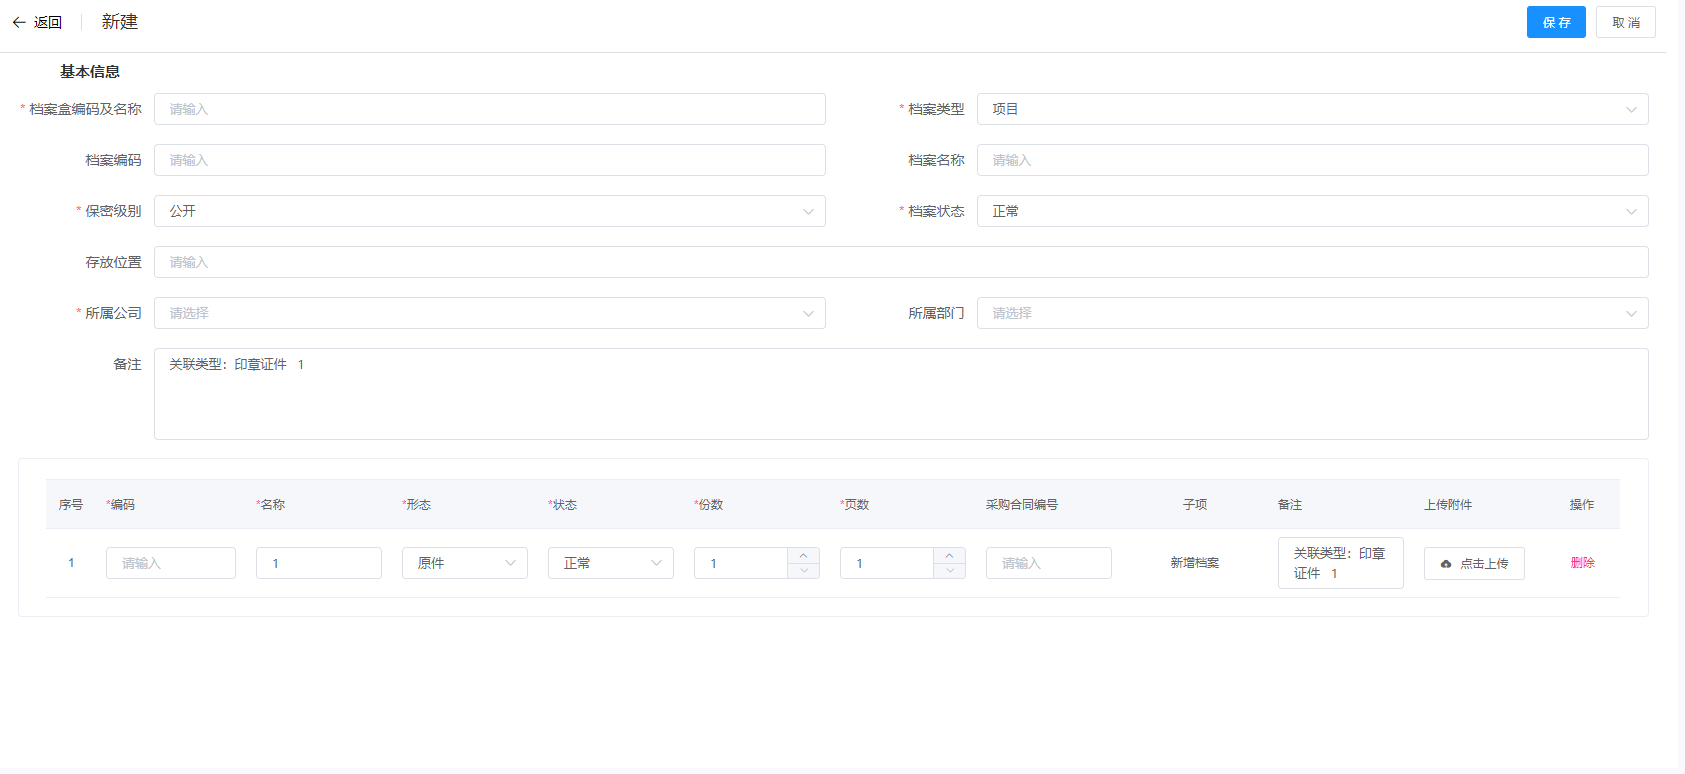Open the 所属公司 selection dropdown
1685x774 pixels.
tap(489, 313)
